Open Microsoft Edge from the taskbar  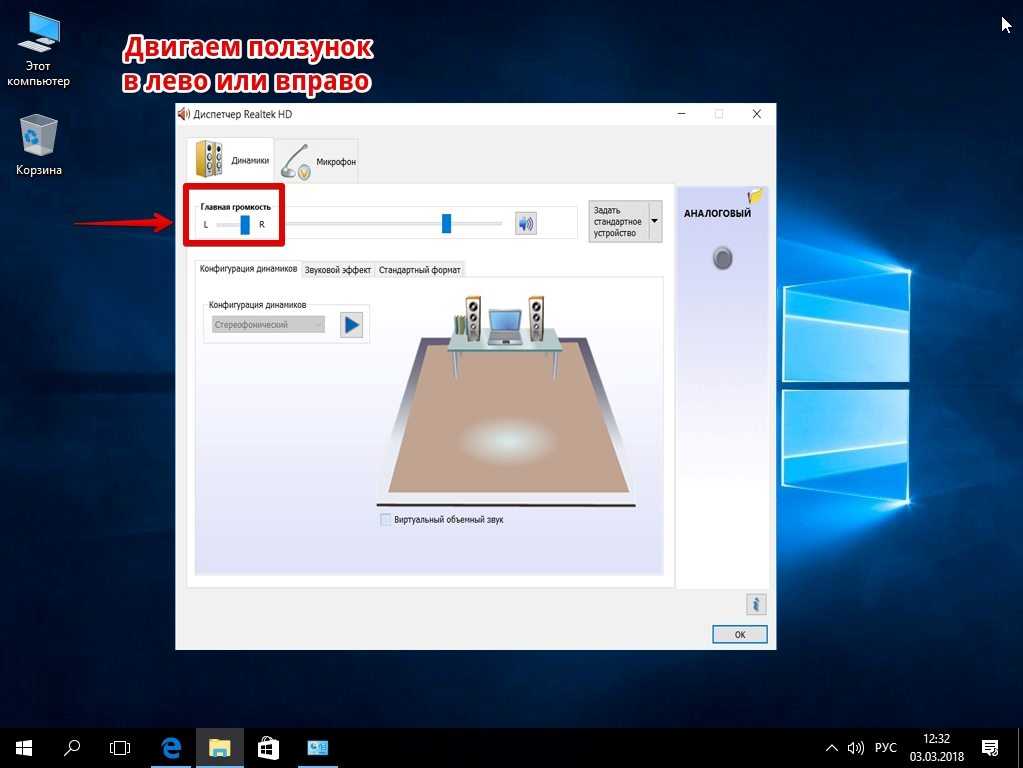coord(171,747)
